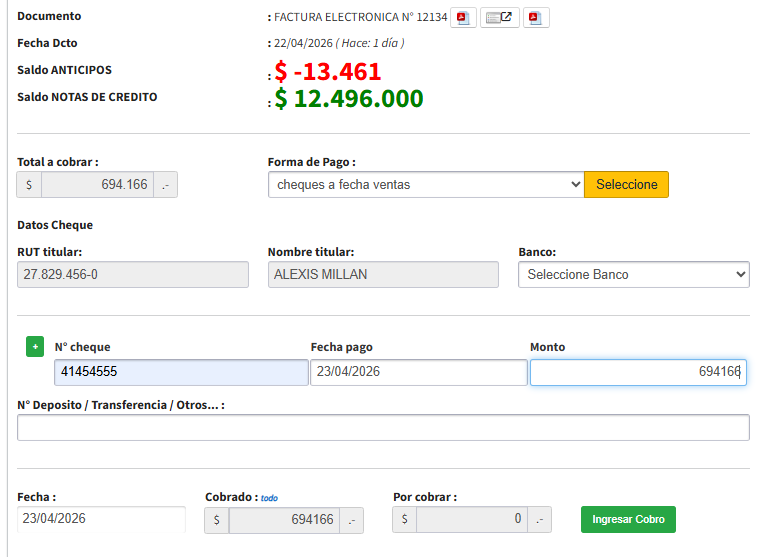Click the RUT titular field

click(x=133, y=275)
